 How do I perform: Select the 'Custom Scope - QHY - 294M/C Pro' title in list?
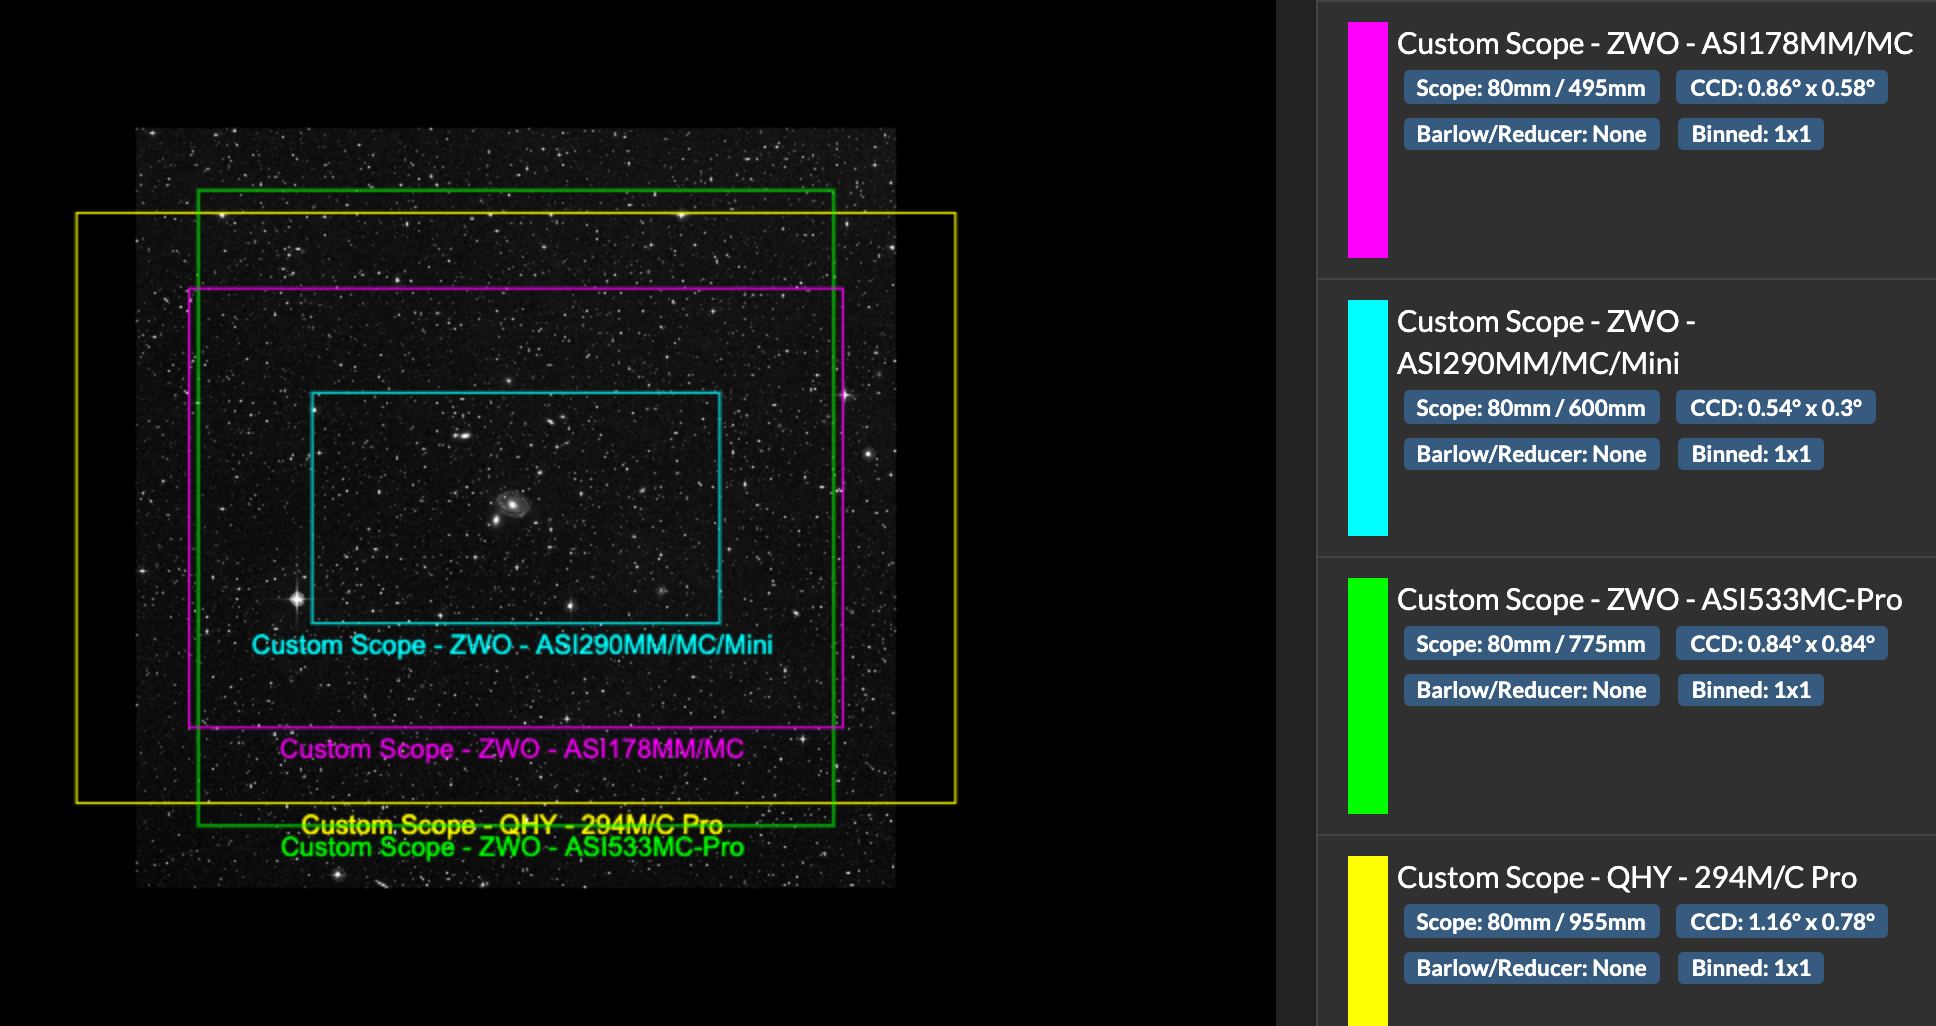[x=1627, y=878]
